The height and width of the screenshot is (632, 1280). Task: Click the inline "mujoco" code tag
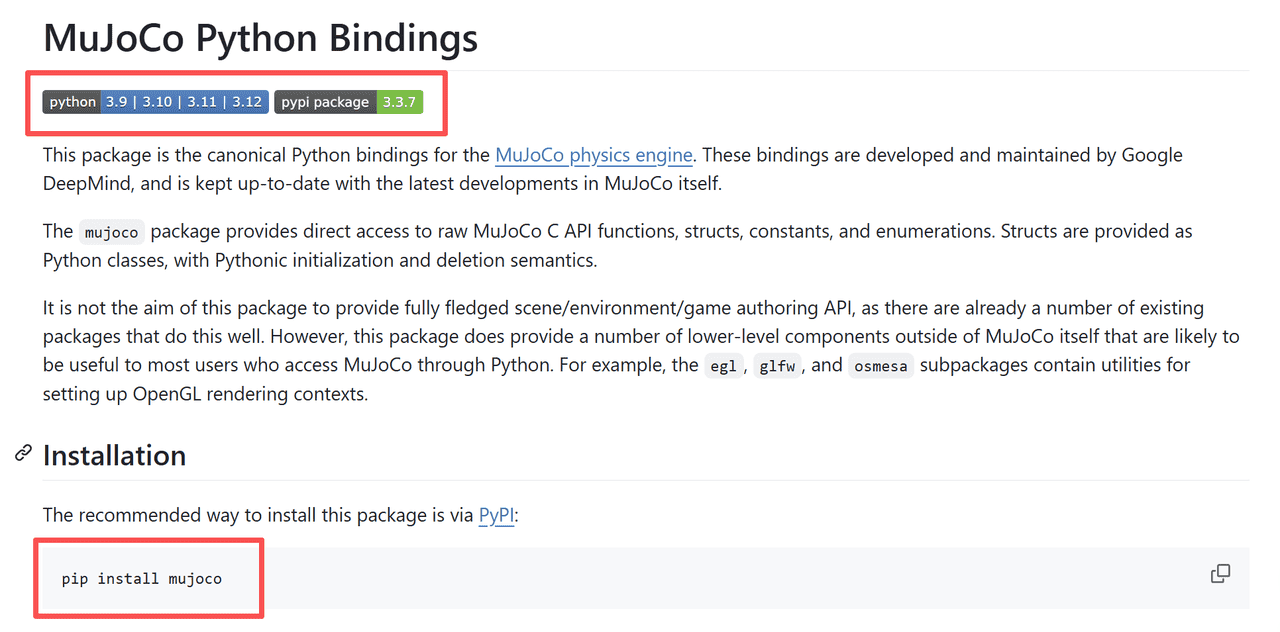pyautogui.click(x=112, y=232)
